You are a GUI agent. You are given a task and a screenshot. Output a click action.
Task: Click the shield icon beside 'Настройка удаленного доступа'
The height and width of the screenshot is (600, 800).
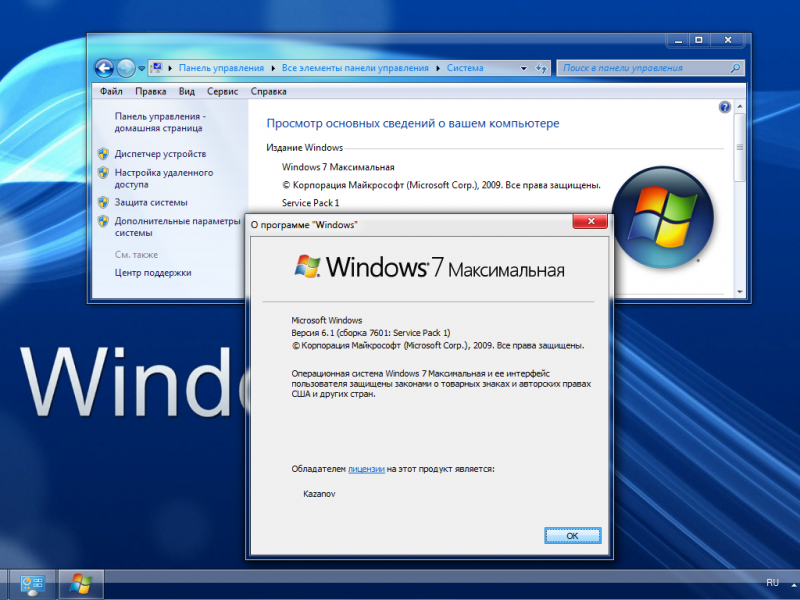coord(103,172)
